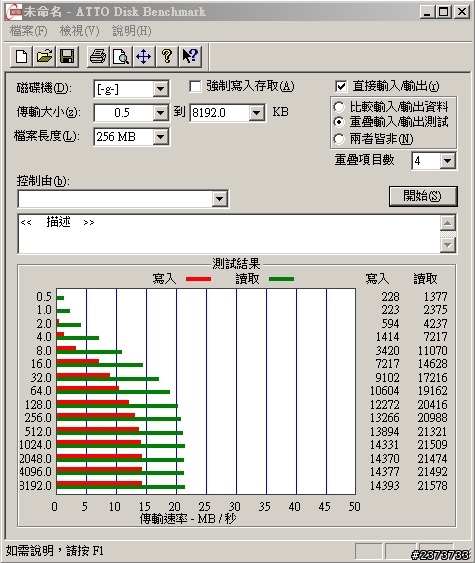This screenshot has width=475, height=563.
Task: Click the 測試結果 group title
Action: pos(236,264)
